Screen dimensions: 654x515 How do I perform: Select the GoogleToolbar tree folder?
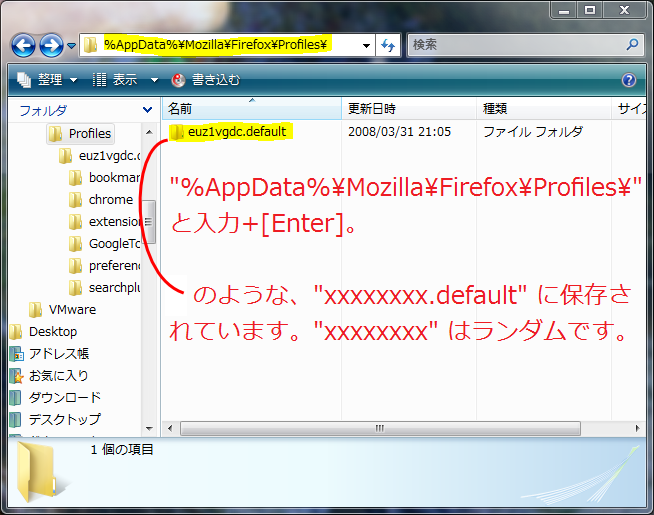[105, 244]
